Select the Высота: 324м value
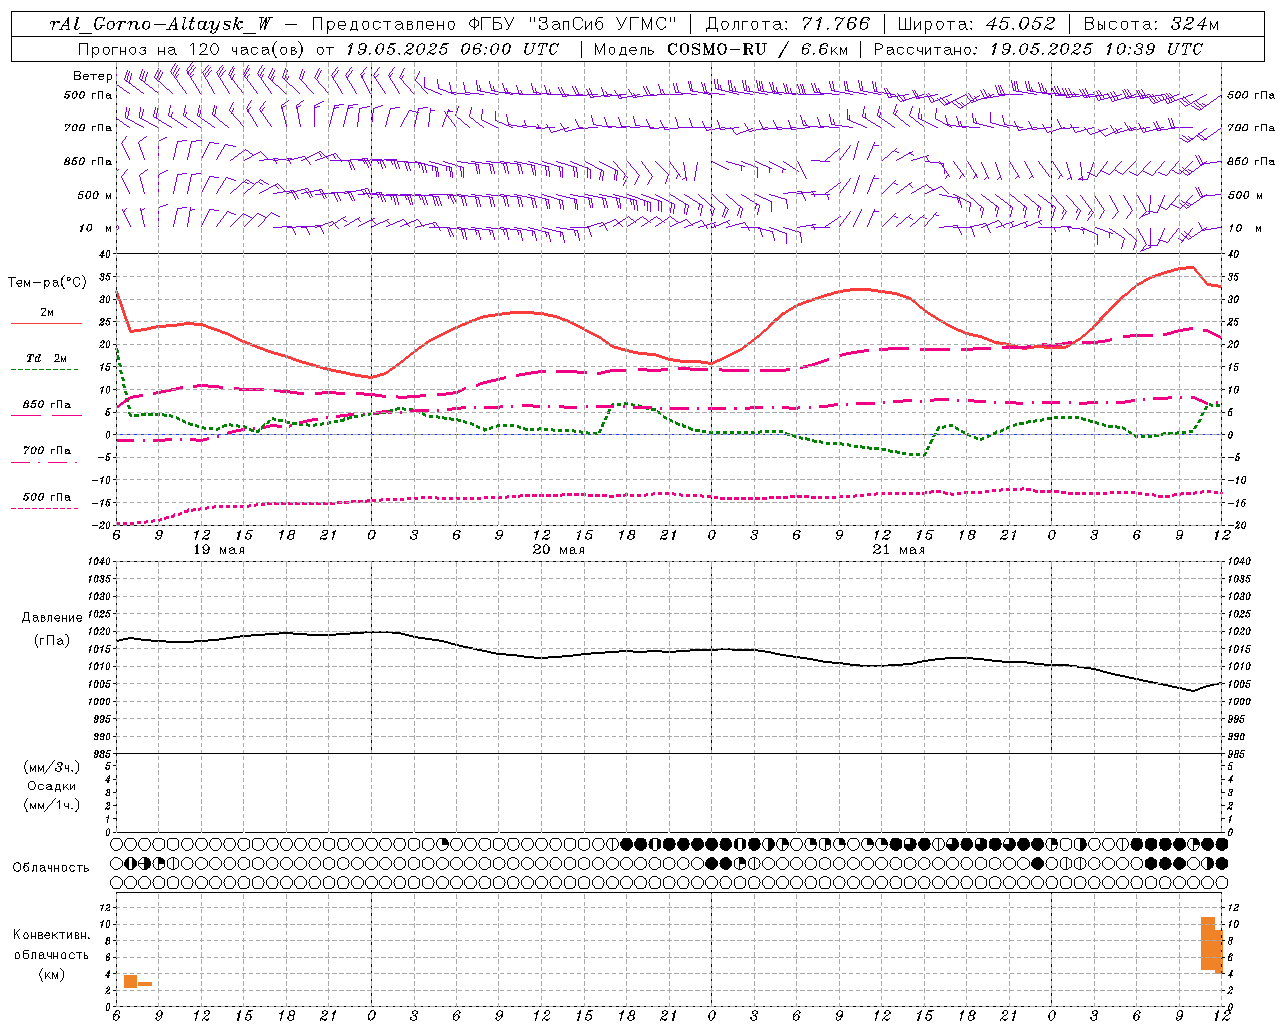 (x=1151, y=24)
